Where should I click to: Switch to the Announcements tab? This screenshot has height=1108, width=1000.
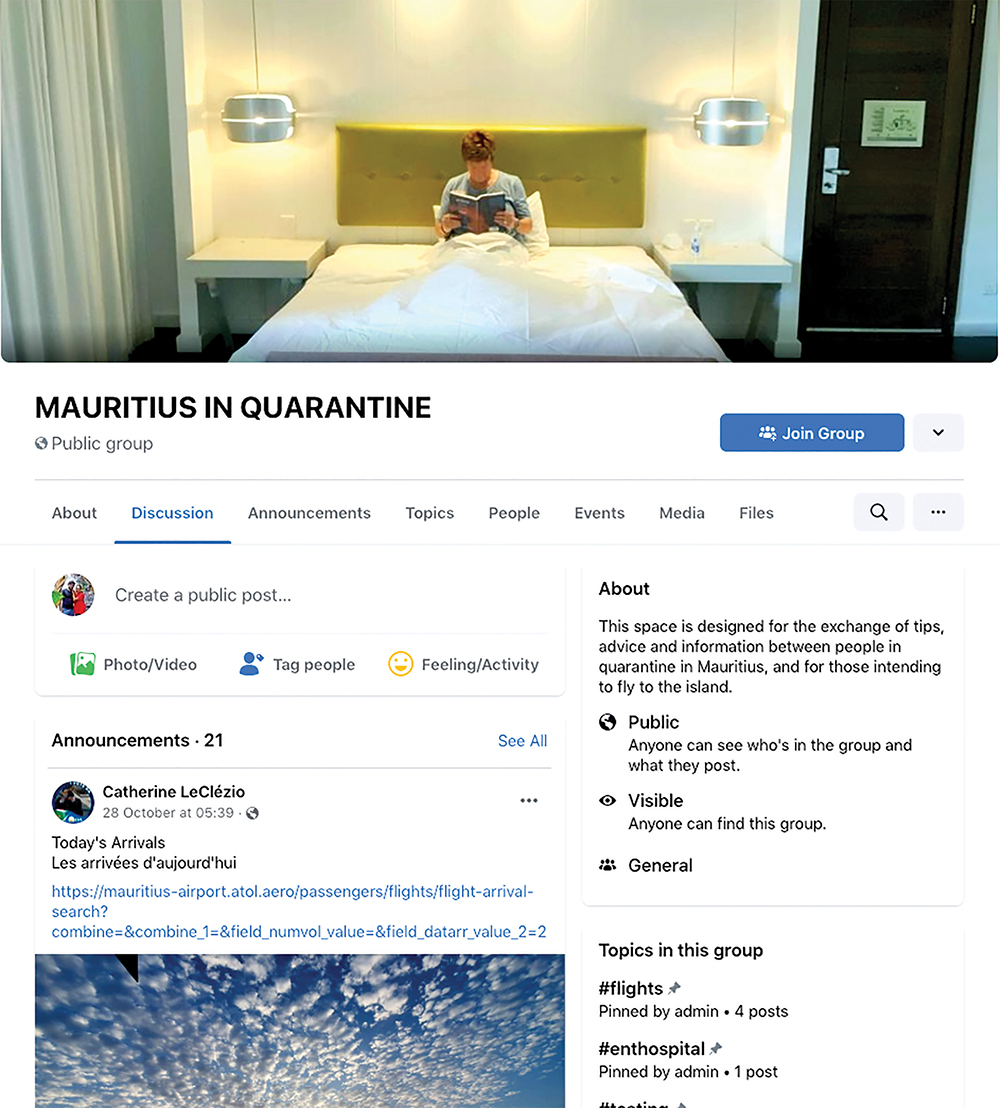point(309,513)
